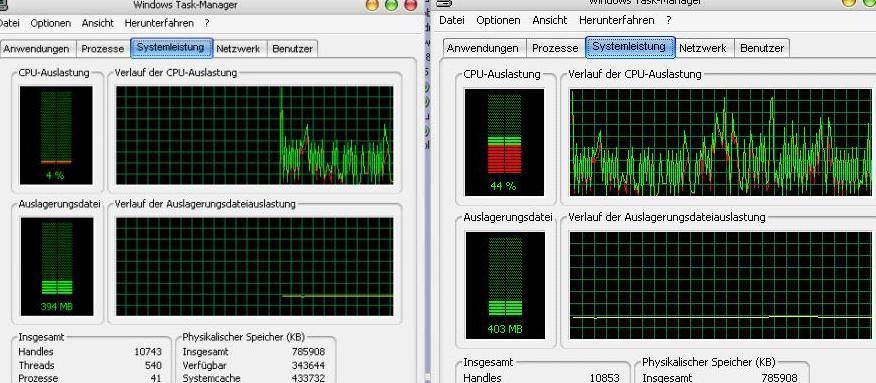Click the Systemcache label in left window
The height and width of the screenshot is (383, 876).
(211, 378)
